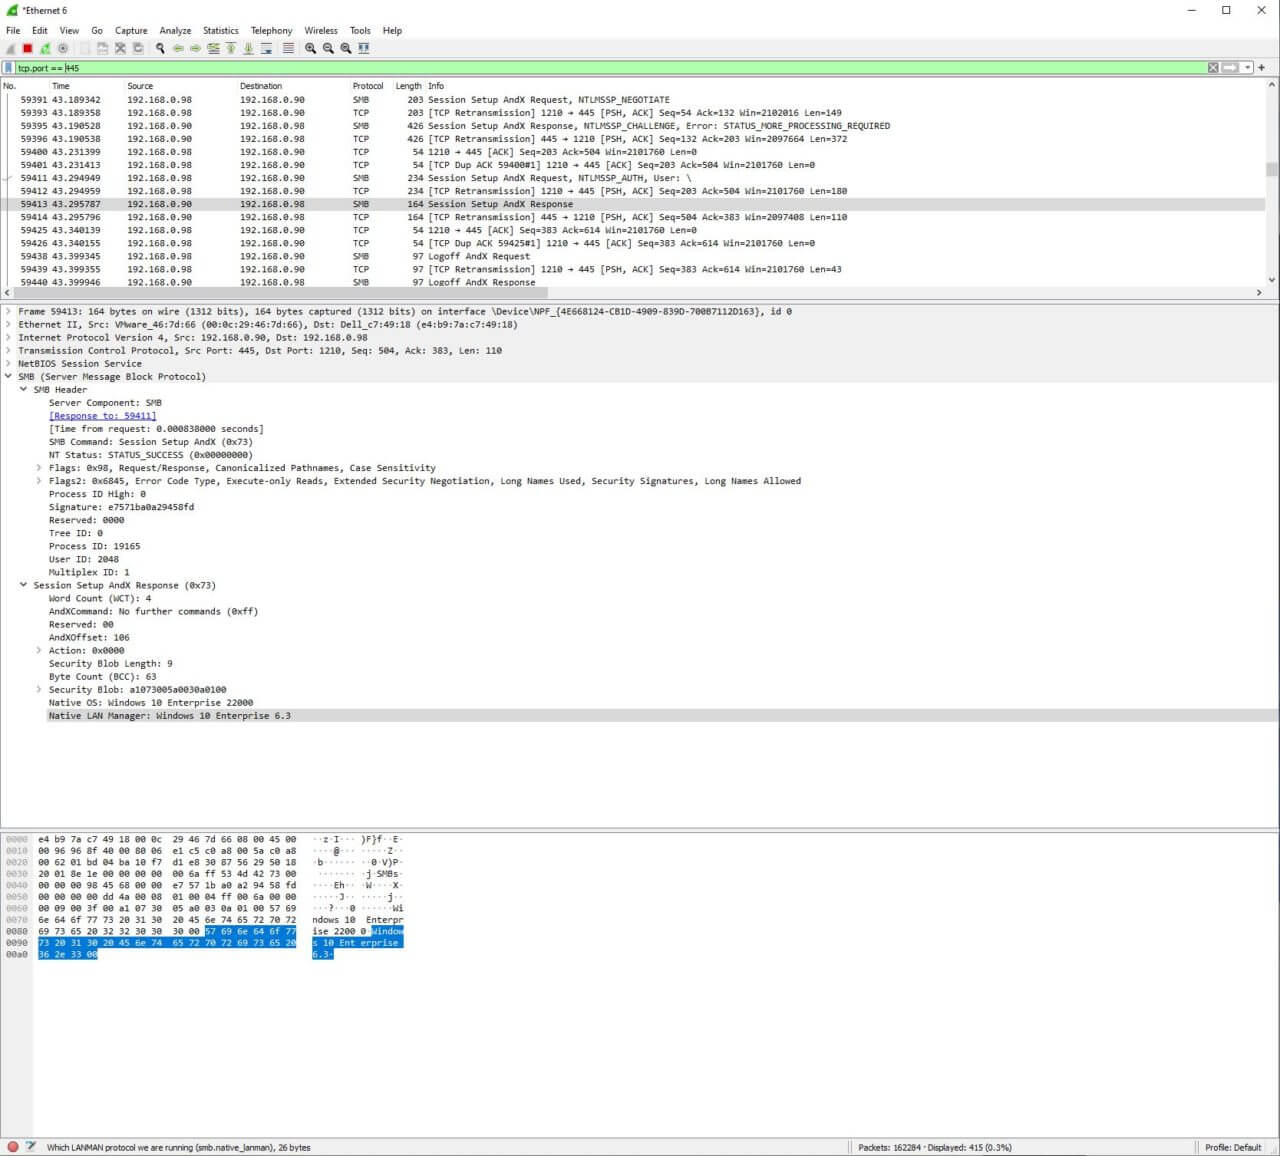Collapse the SMB protocol tree

click(x=9, y=376)
